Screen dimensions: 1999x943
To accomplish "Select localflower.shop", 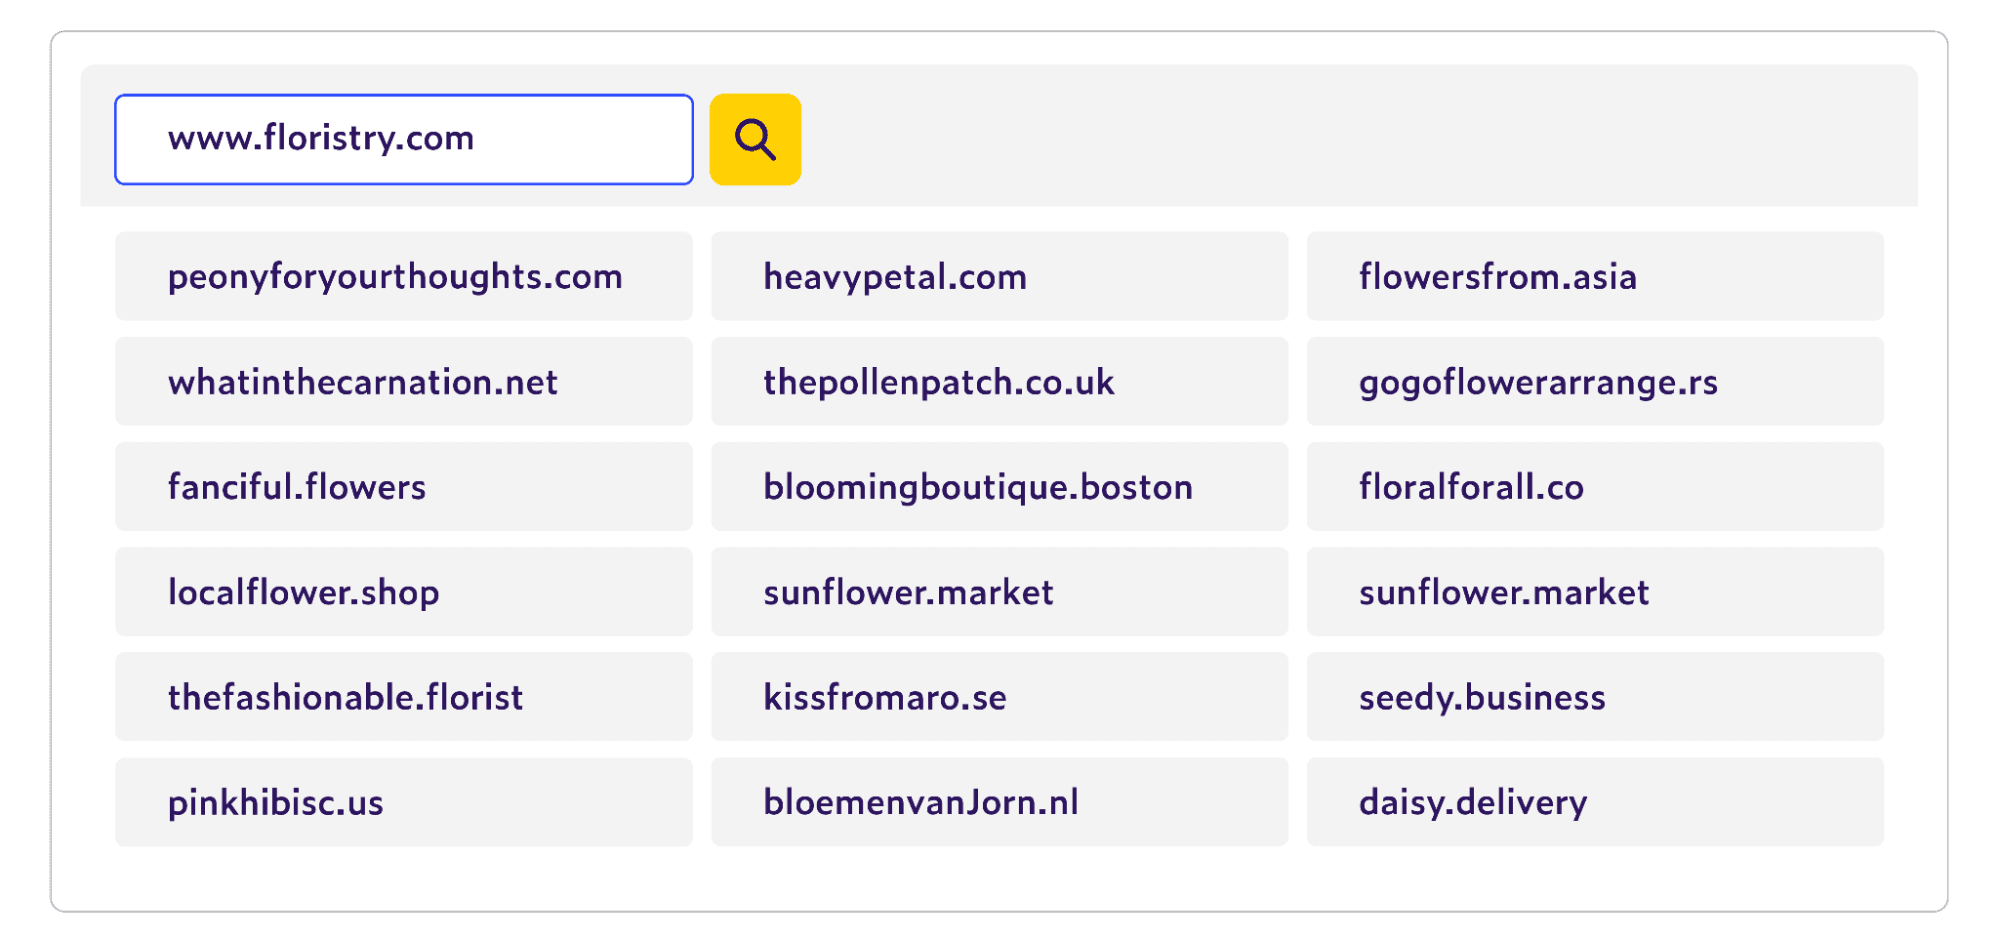I will 404,591.
